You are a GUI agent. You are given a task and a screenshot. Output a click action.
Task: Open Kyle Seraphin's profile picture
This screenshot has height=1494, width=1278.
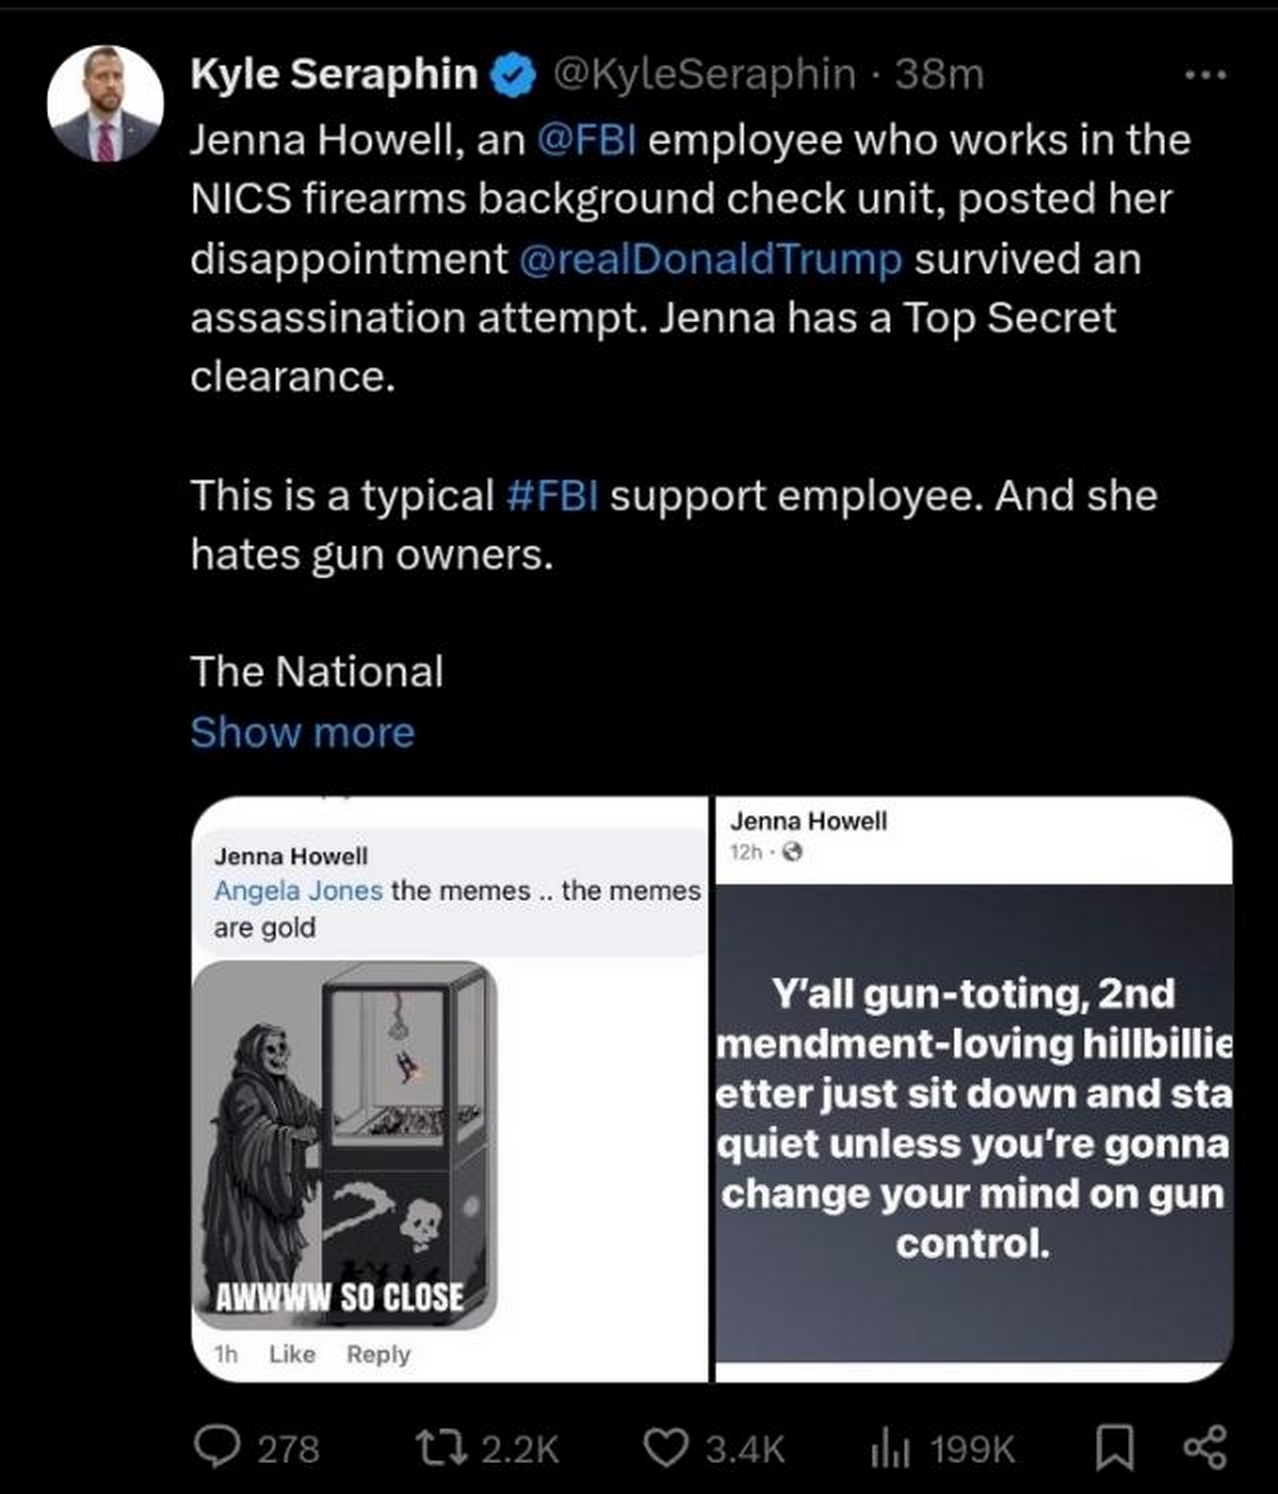(105, 103)
